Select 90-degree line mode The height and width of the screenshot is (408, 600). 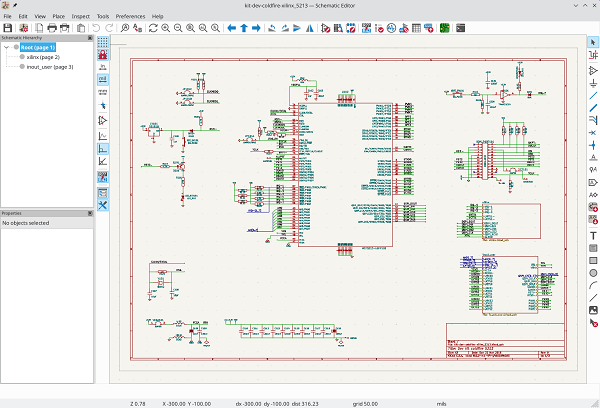pos(103,149)
